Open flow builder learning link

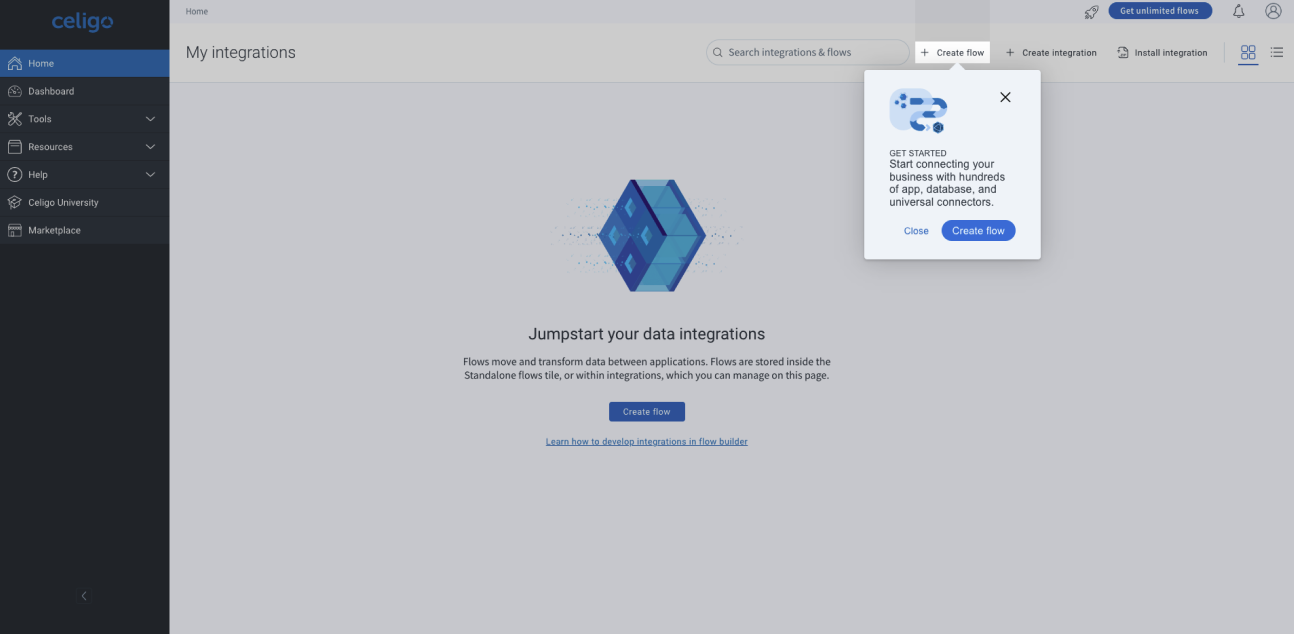[x=646, y=441]
